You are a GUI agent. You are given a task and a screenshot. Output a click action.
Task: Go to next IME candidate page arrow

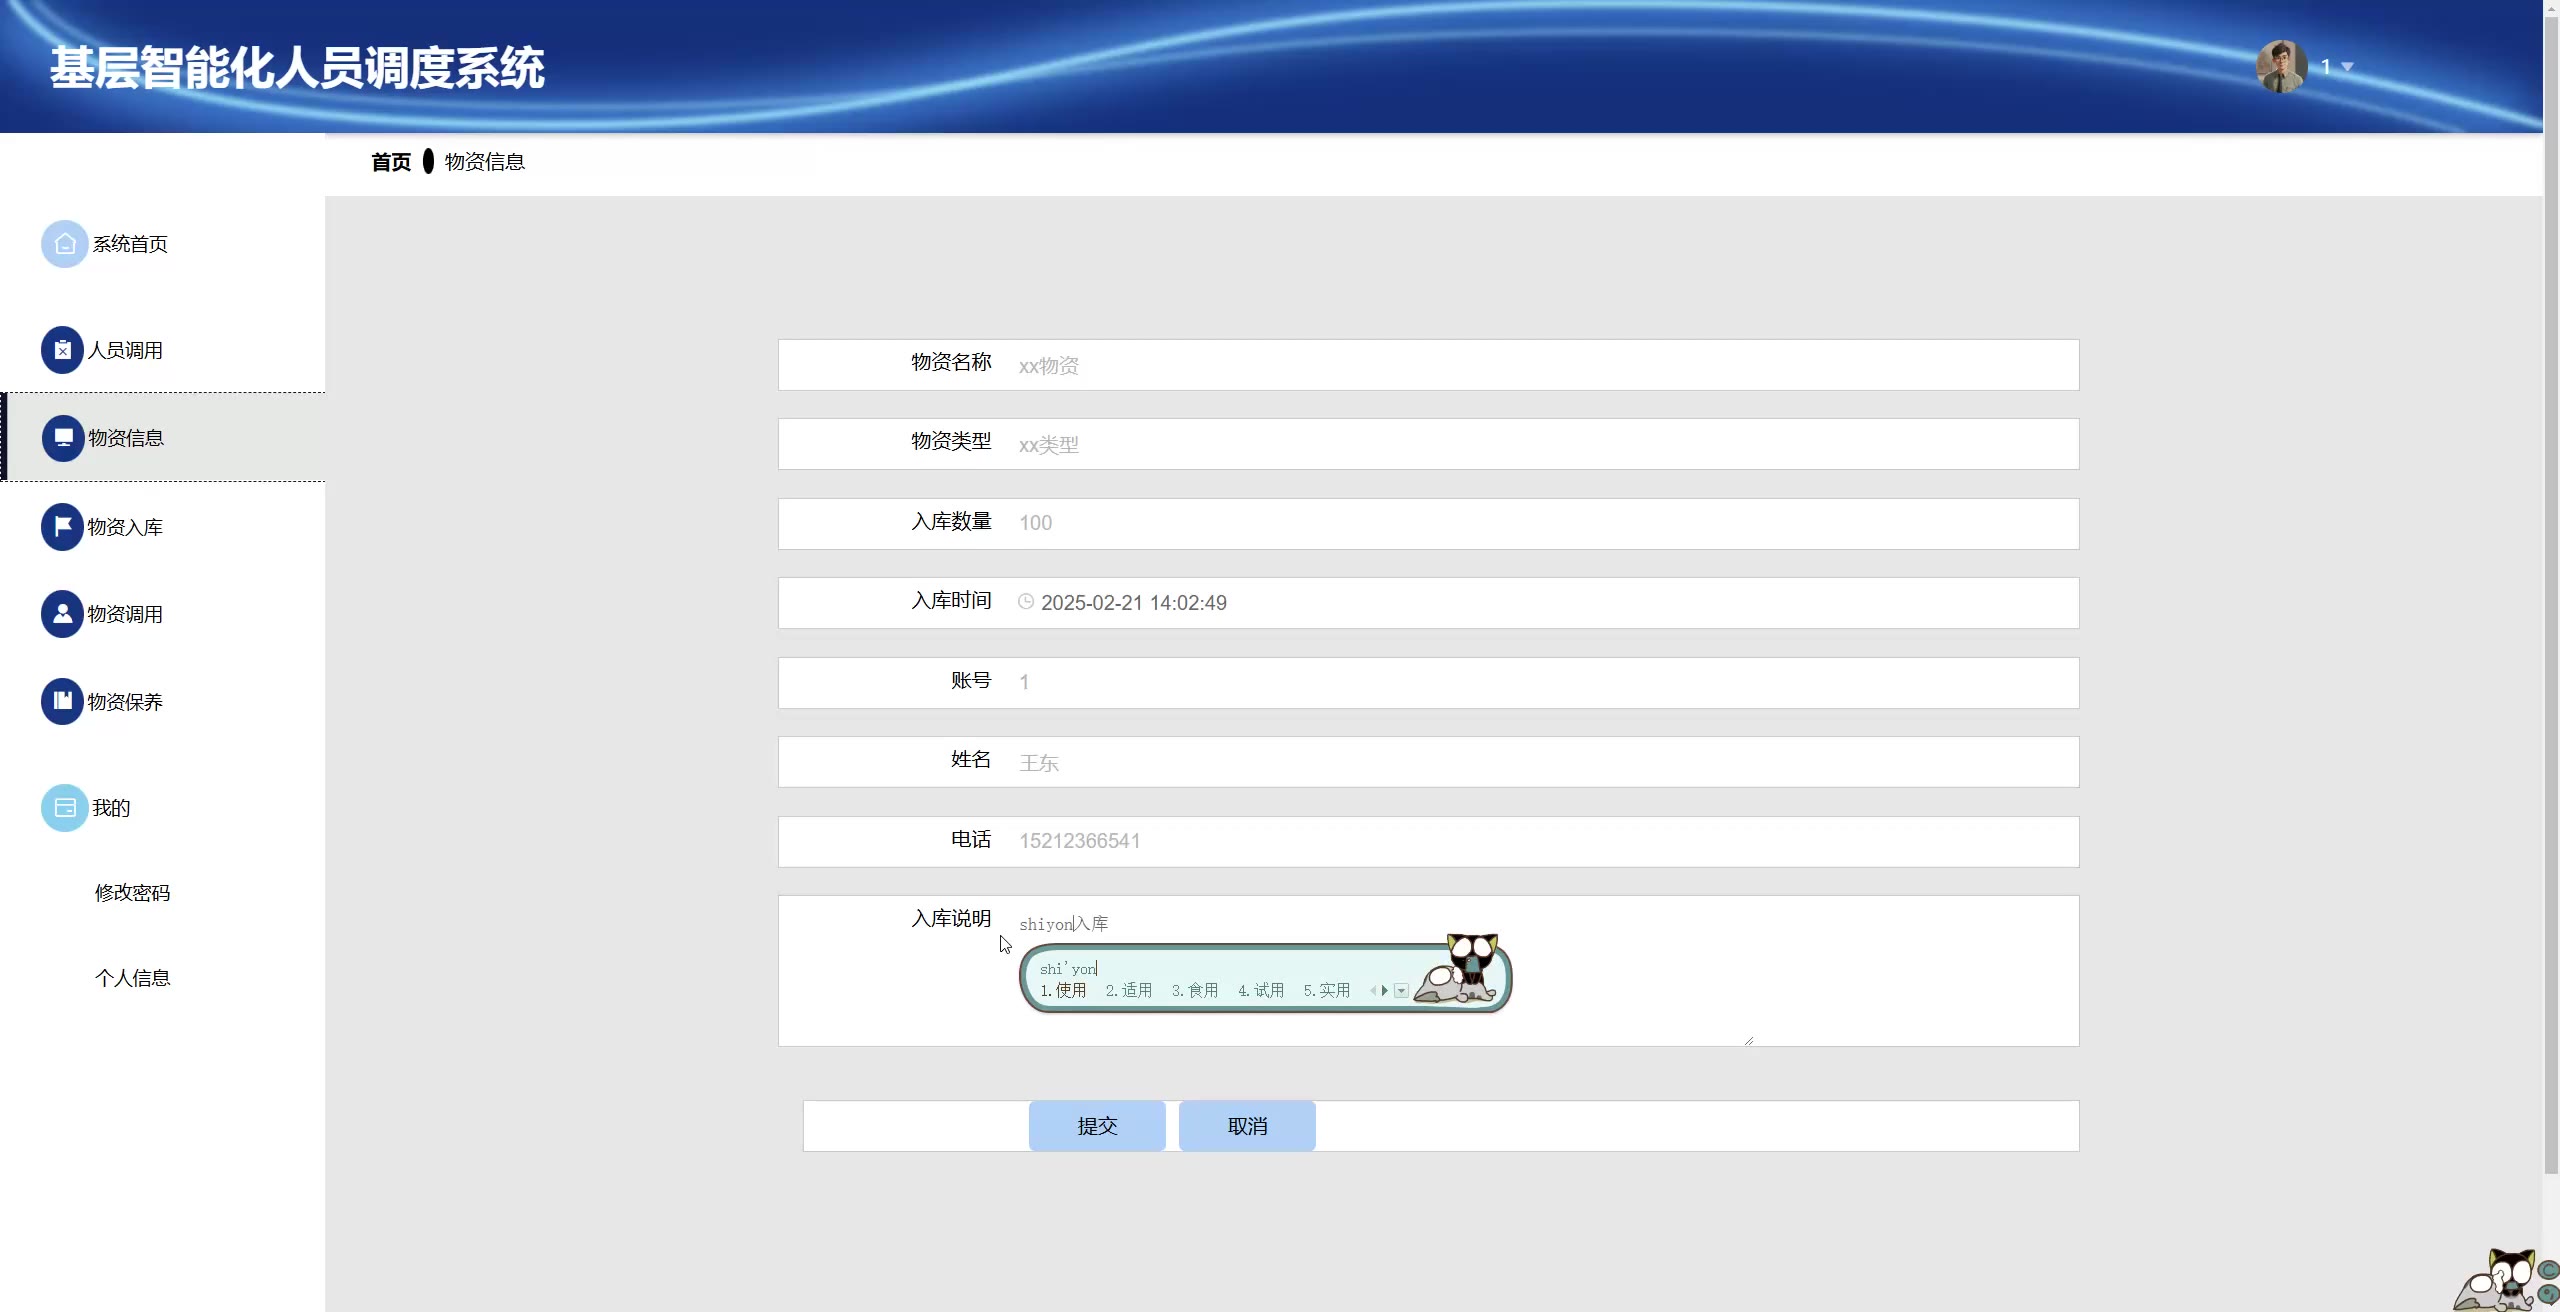pyautogui.click(x=1385, y=991)
